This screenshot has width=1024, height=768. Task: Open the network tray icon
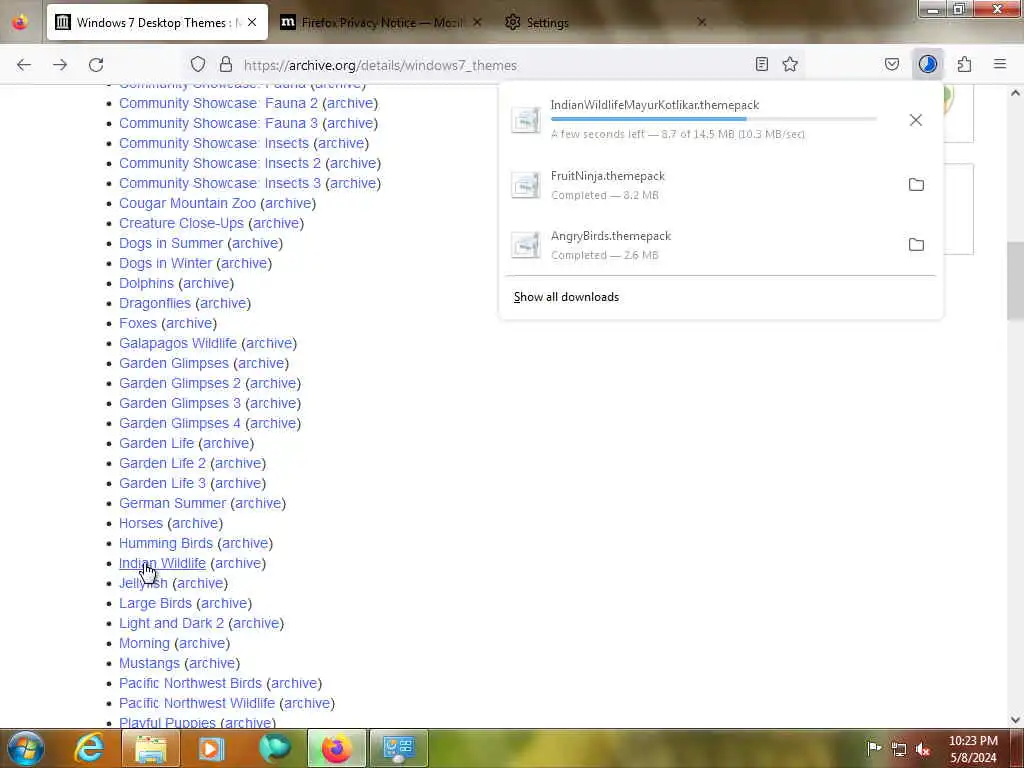click(x=899, y=749)
